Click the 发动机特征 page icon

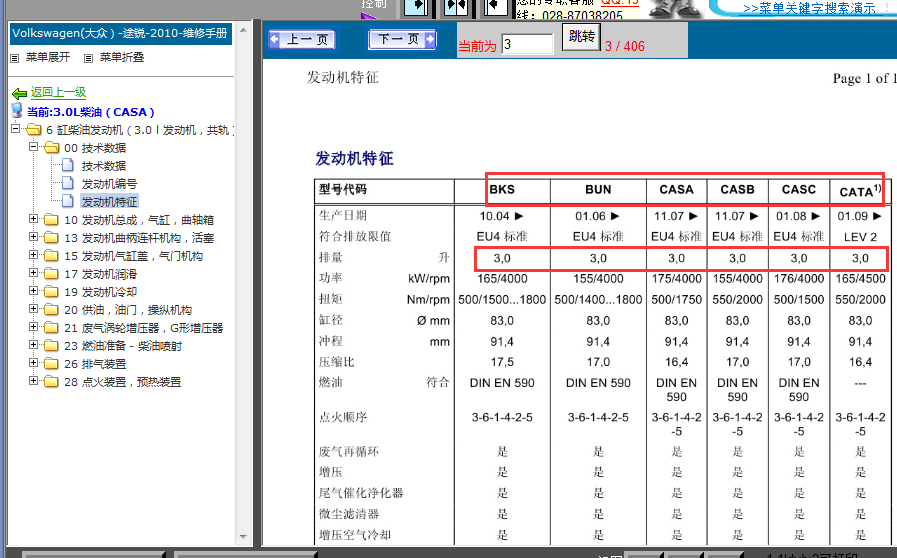(68, 201)
